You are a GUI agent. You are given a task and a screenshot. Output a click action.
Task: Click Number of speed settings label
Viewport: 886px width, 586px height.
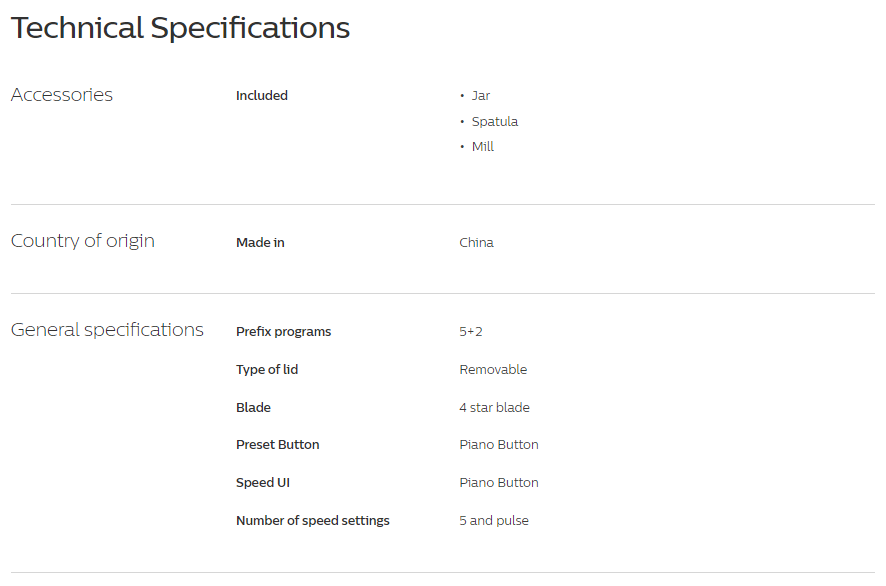pyautogui.click(x=312, y=520)
